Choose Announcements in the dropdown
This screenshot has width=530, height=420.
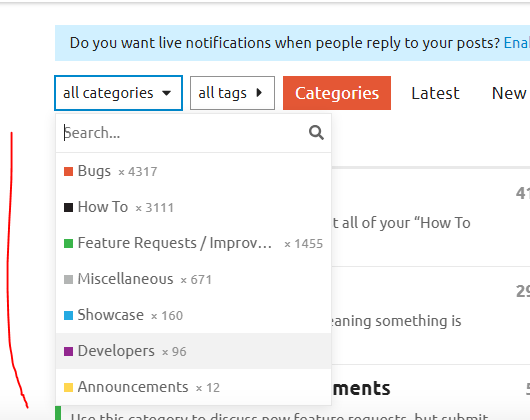point(193,387)
